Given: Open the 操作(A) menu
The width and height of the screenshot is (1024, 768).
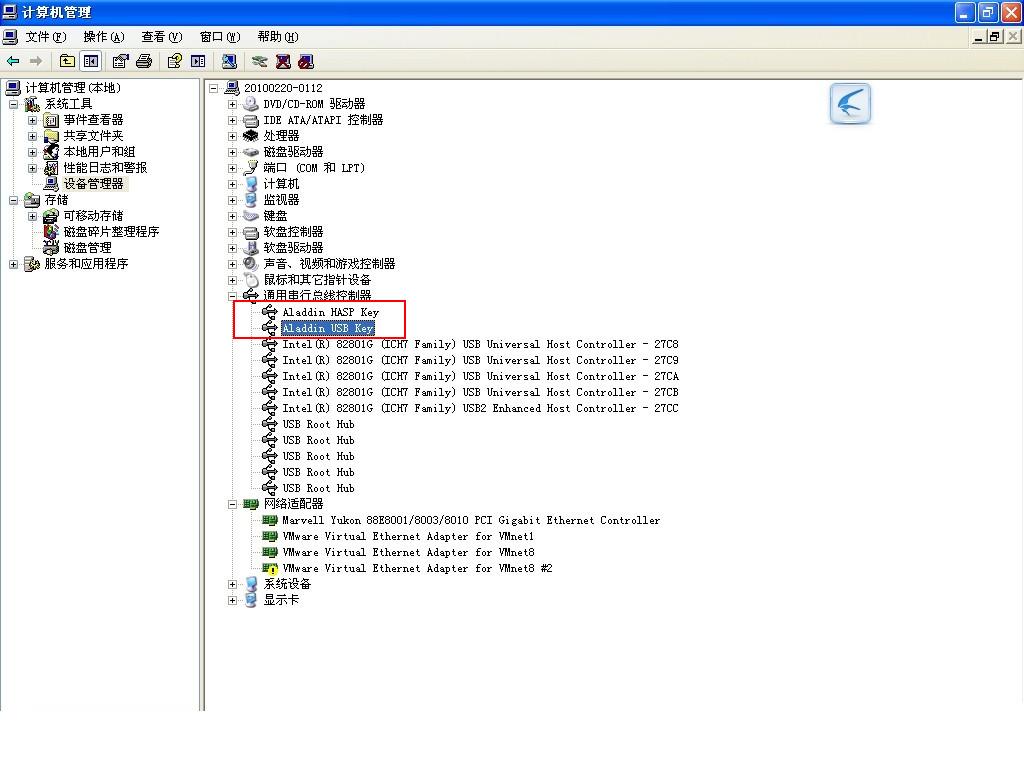Looking at the screenshot, I should click(x=104, y=37).
